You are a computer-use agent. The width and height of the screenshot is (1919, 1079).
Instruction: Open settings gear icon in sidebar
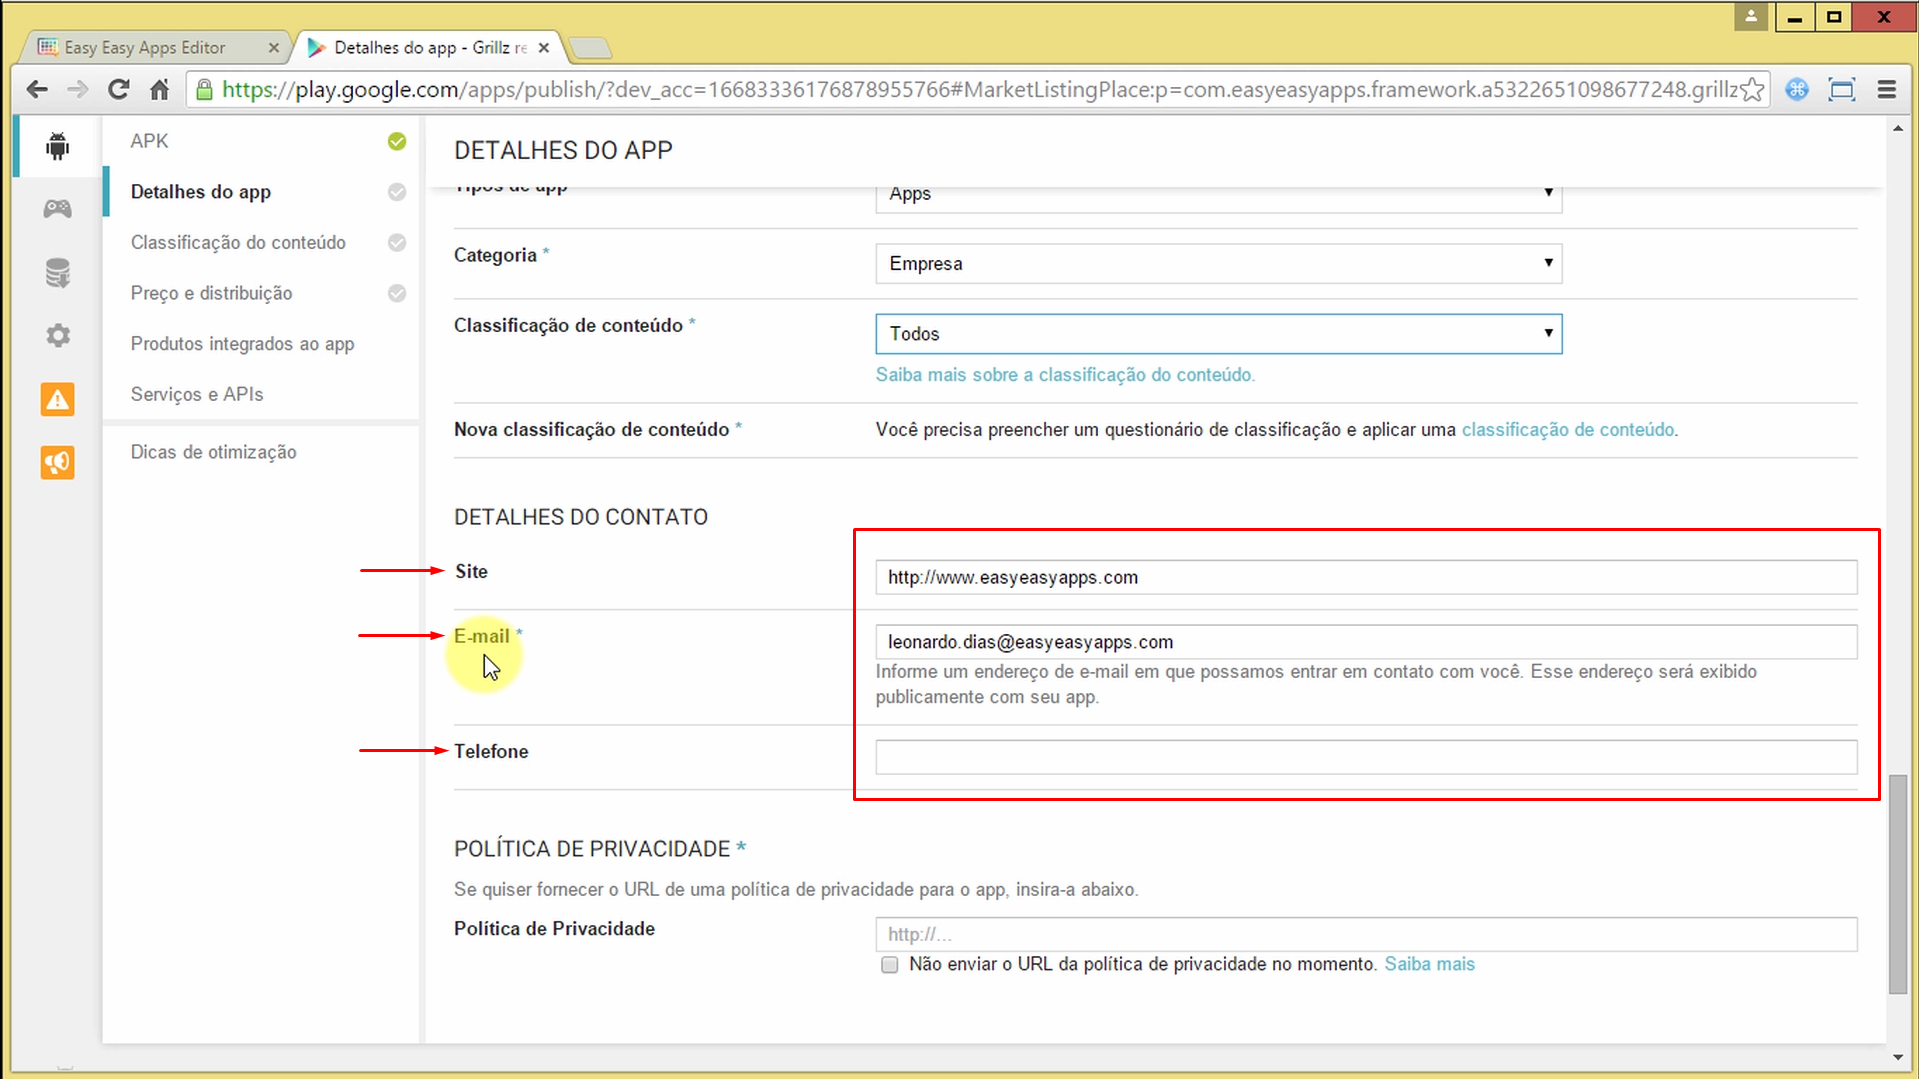point(57,335)
